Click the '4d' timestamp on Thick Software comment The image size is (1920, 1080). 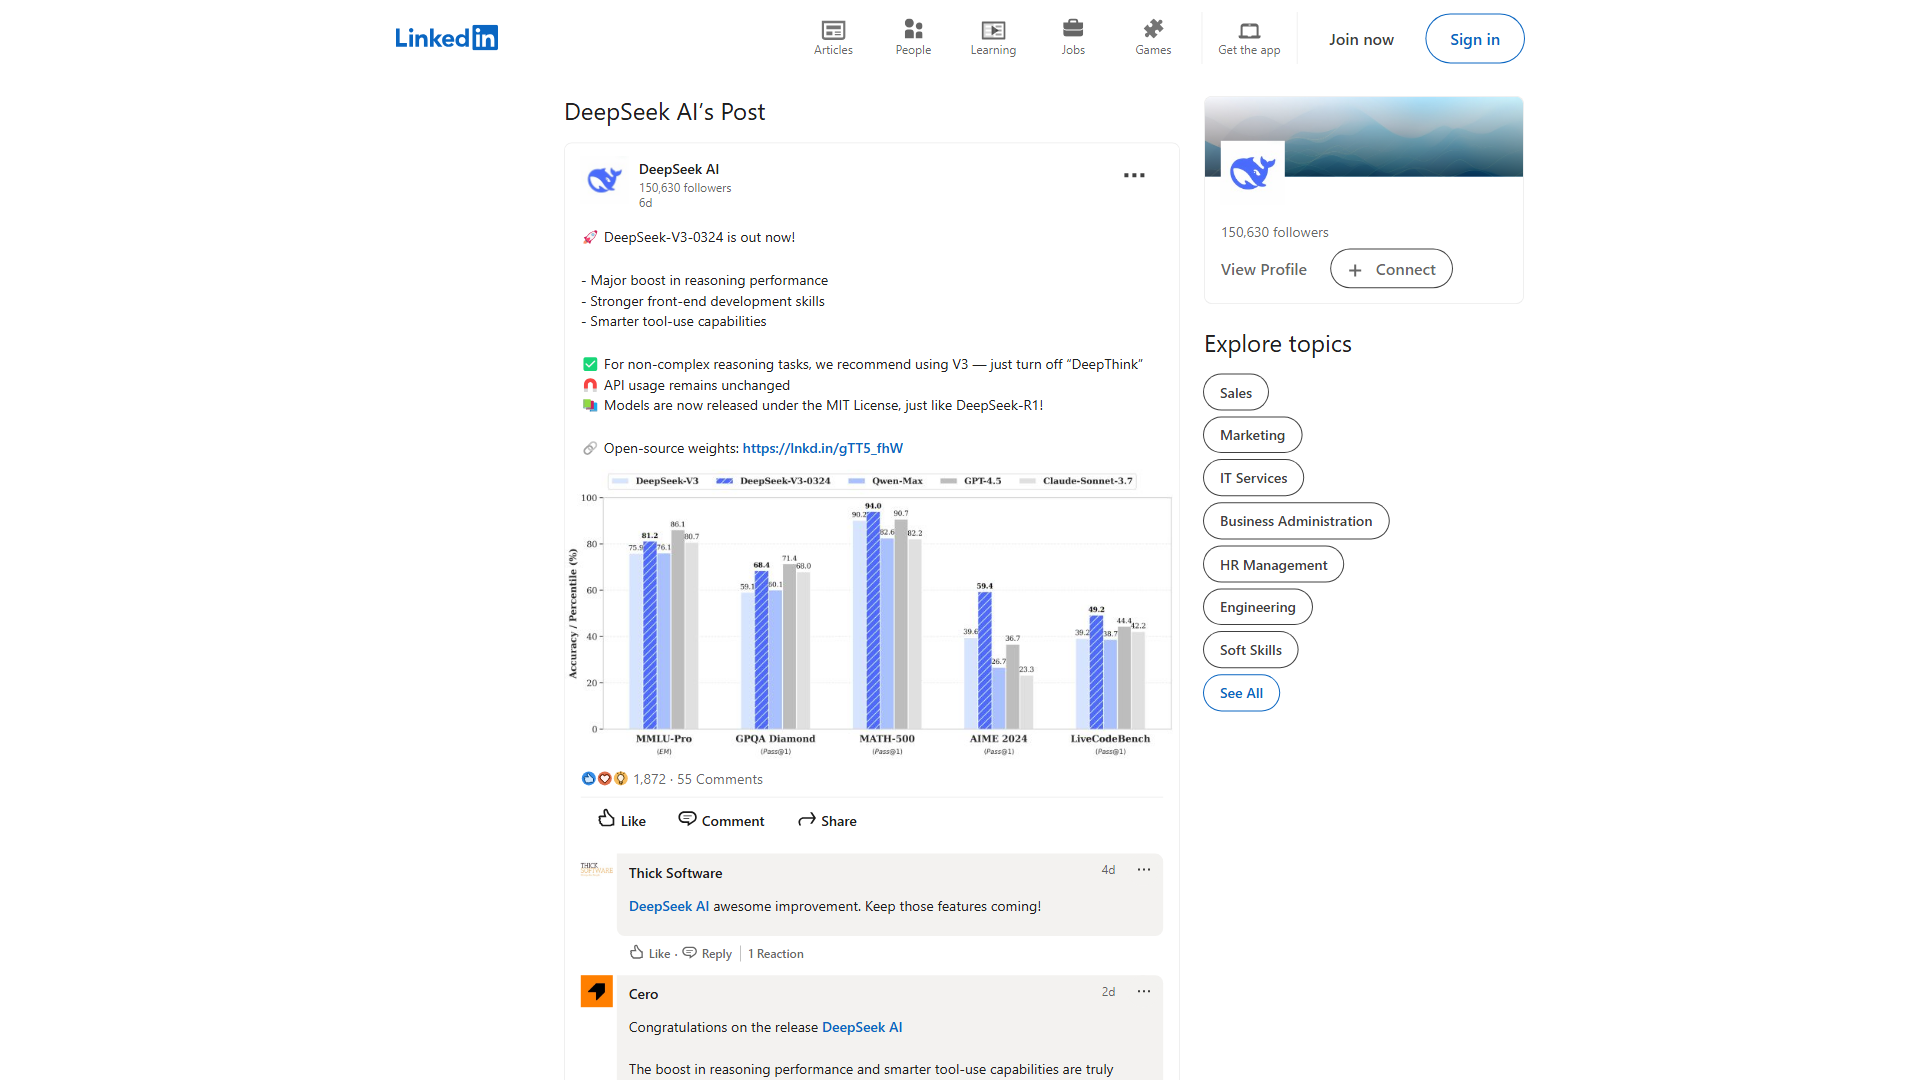tap(1108, 870)
